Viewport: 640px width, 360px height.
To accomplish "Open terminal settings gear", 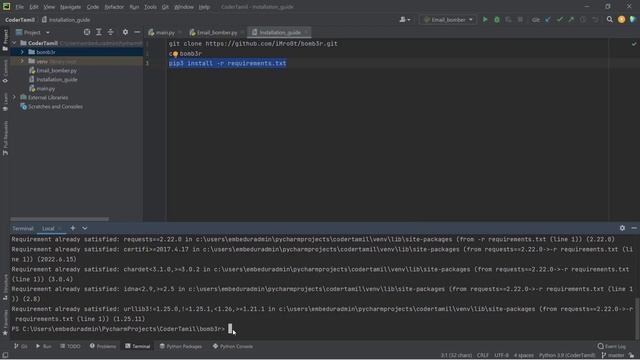I will (x=622, y=228).
